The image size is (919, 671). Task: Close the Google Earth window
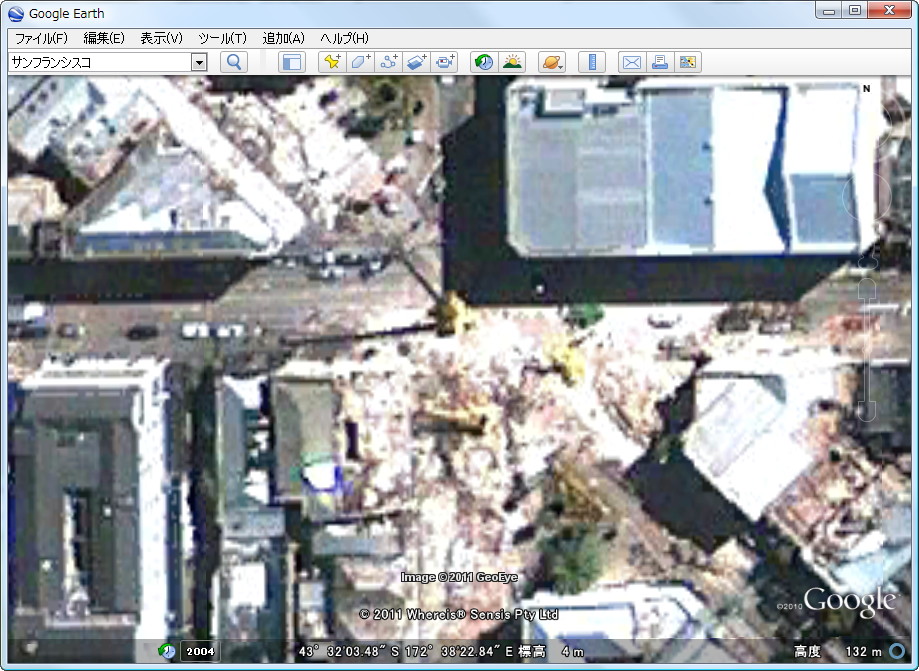889,11
